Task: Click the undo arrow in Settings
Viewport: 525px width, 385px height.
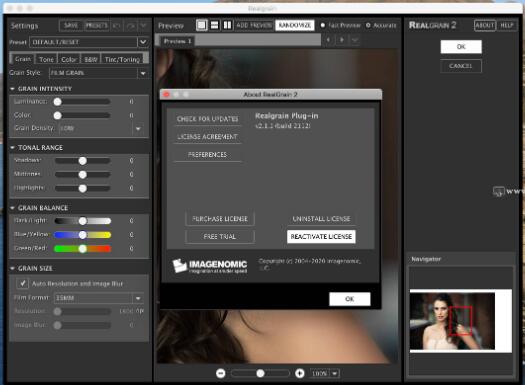Action: (117, 25)
